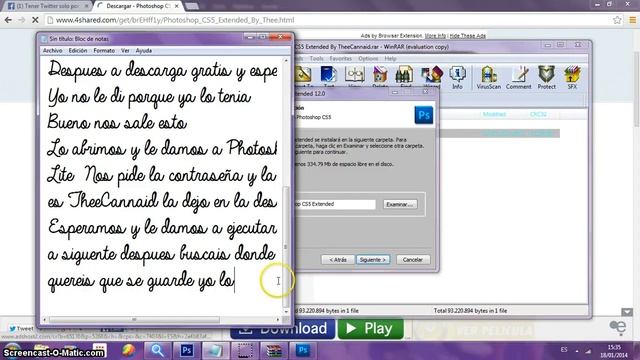
Task: Click the Notepad horizontal scrollbar thumb
Action: 135,320
